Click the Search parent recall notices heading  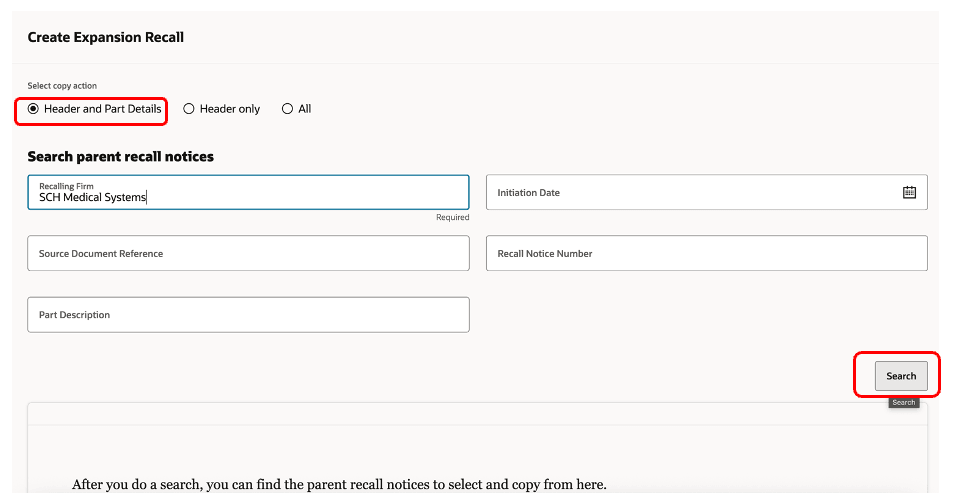(x=120, y=157)
